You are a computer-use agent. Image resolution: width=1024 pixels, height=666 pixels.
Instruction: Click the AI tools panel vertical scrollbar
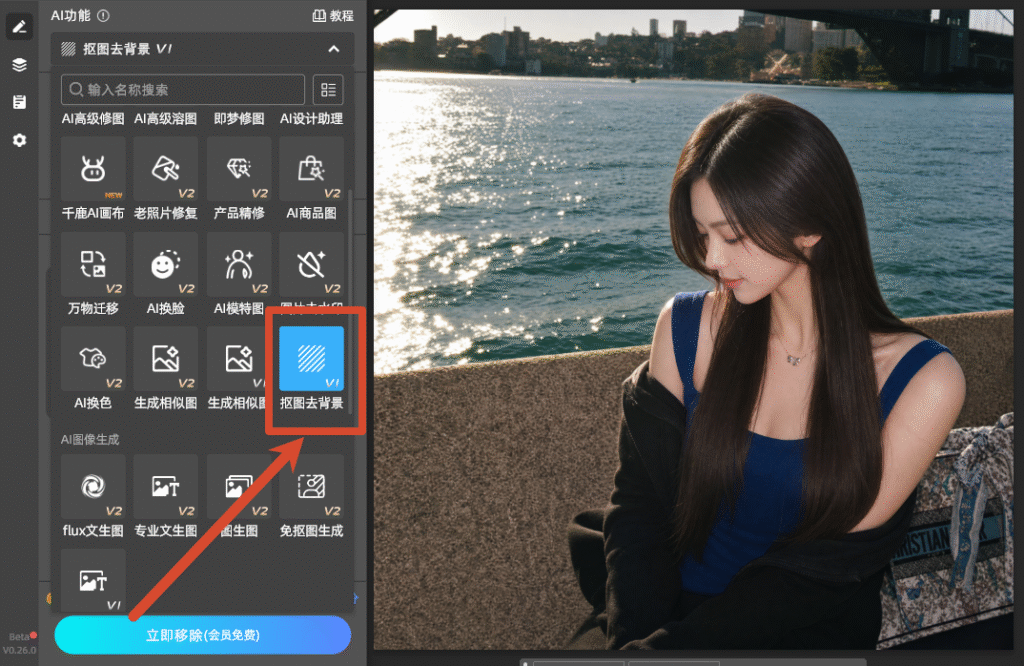tap(351, 302)
